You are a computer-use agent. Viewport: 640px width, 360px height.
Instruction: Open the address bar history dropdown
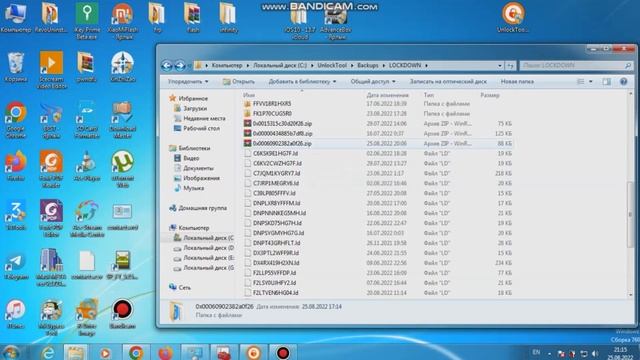(500, 65)
